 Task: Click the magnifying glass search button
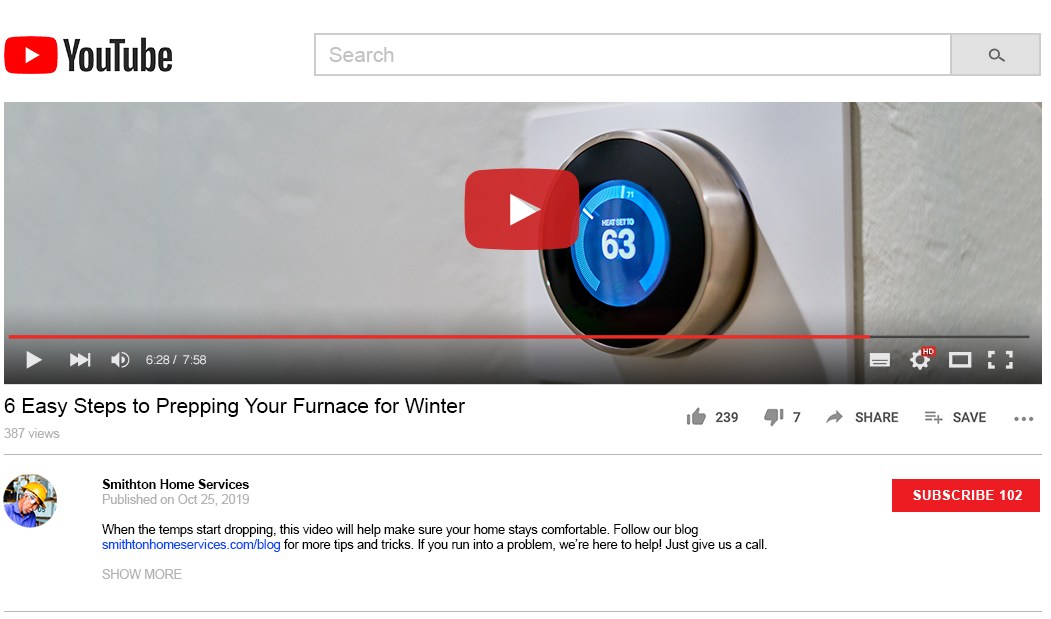995,55
